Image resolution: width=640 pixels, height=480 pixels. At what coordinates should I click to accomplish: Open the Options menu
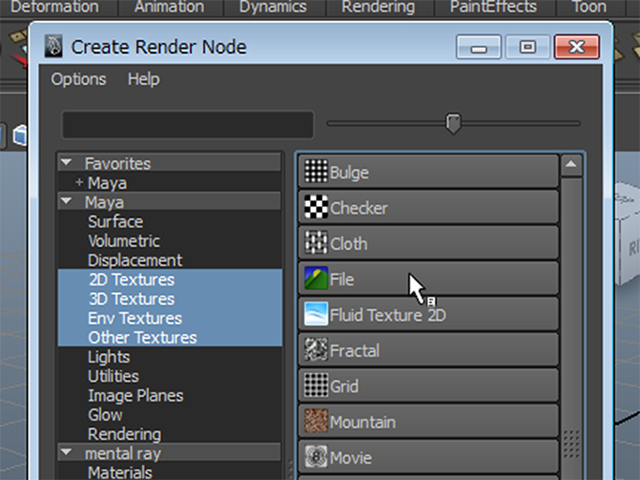coord(78,79)
